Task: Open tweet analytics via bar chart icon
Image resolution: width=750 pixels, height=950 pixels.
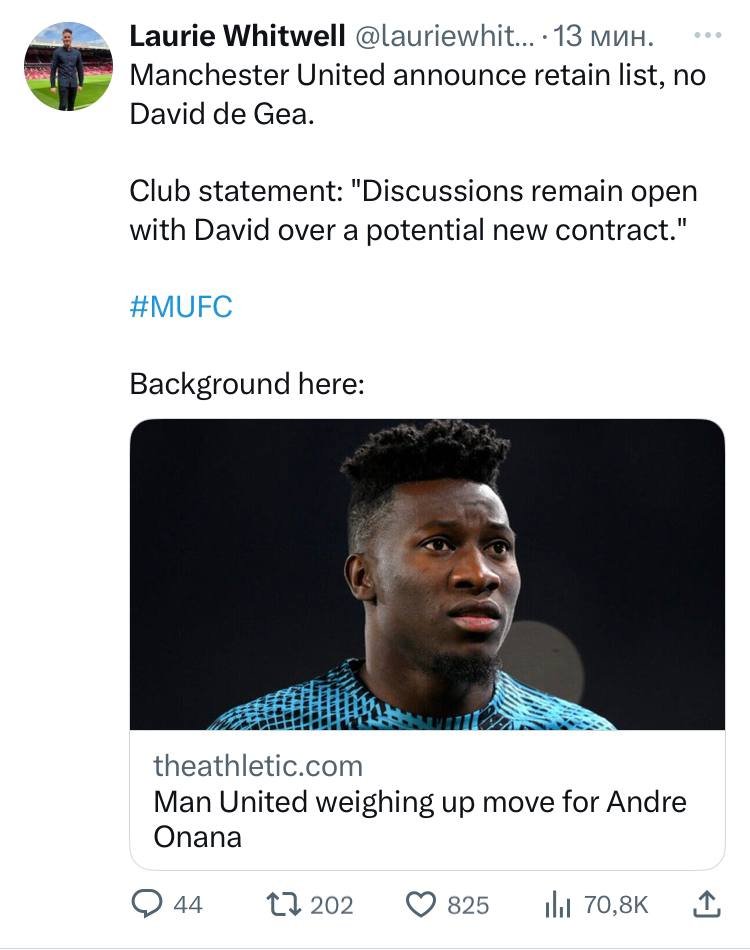Action: (x=556, y=904)
